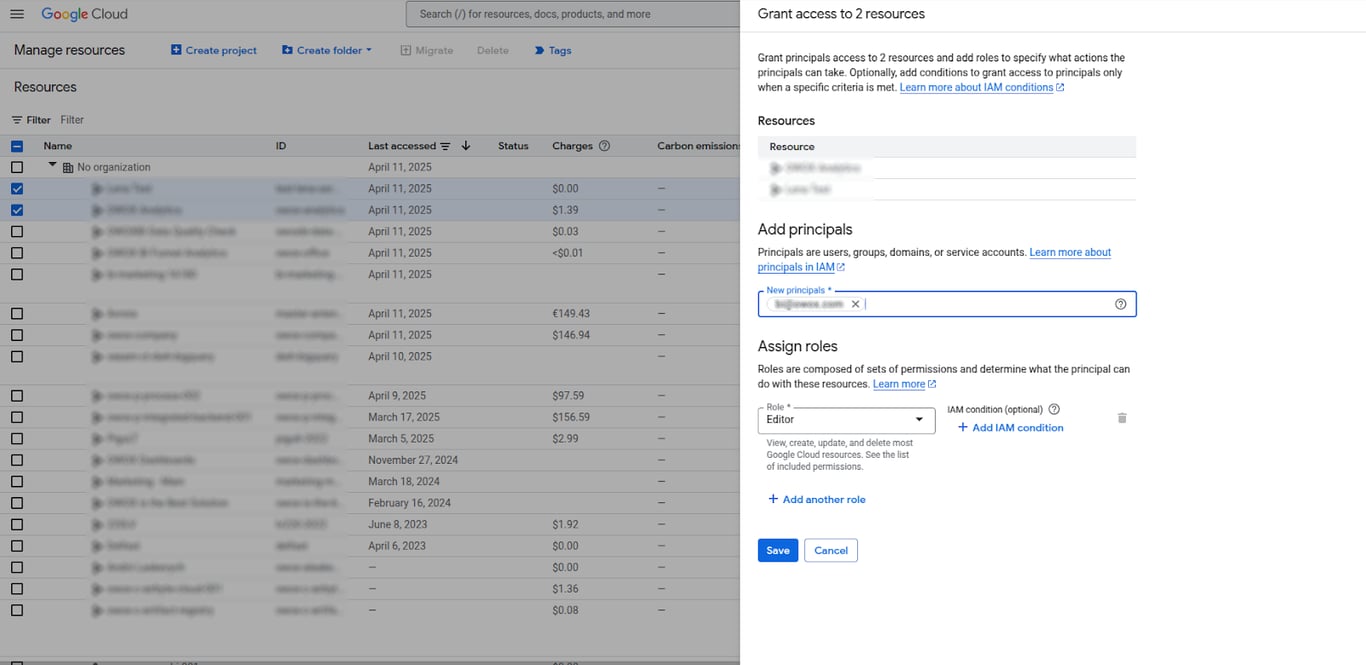Click the help icon inside New principals field
Viewport: 1366px width, 665px height.
coord(1120,304)
